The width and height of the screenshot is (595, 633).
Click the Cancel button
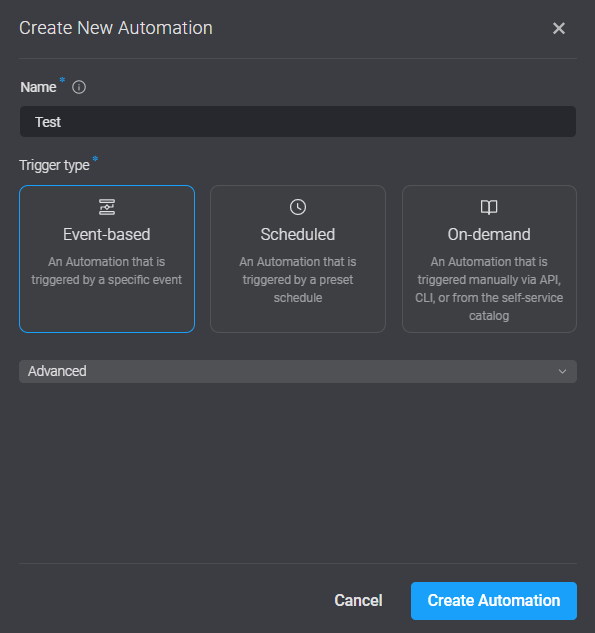click(x=358, y=601)
